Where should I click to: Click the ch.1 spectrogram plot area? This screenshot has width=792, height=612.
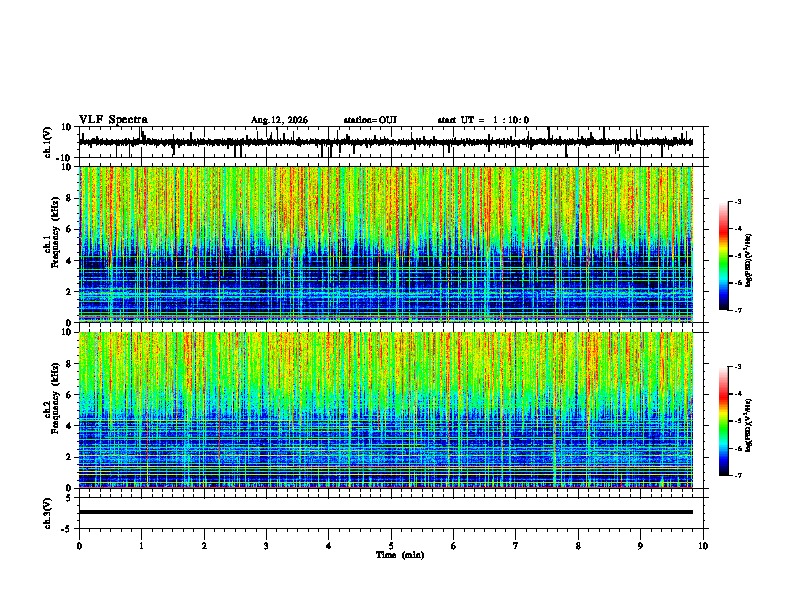pyautogui.click(x=386, y=244)
